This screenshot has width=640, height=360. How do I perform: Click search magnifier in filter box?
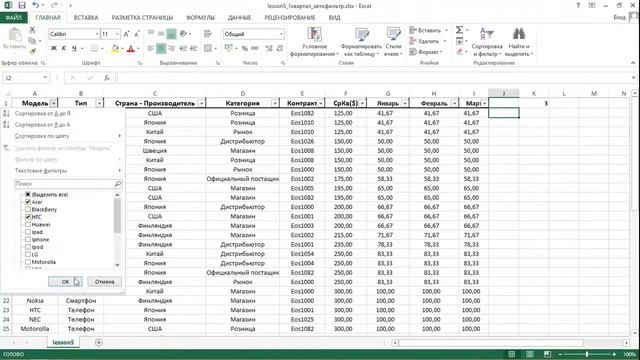118,184
